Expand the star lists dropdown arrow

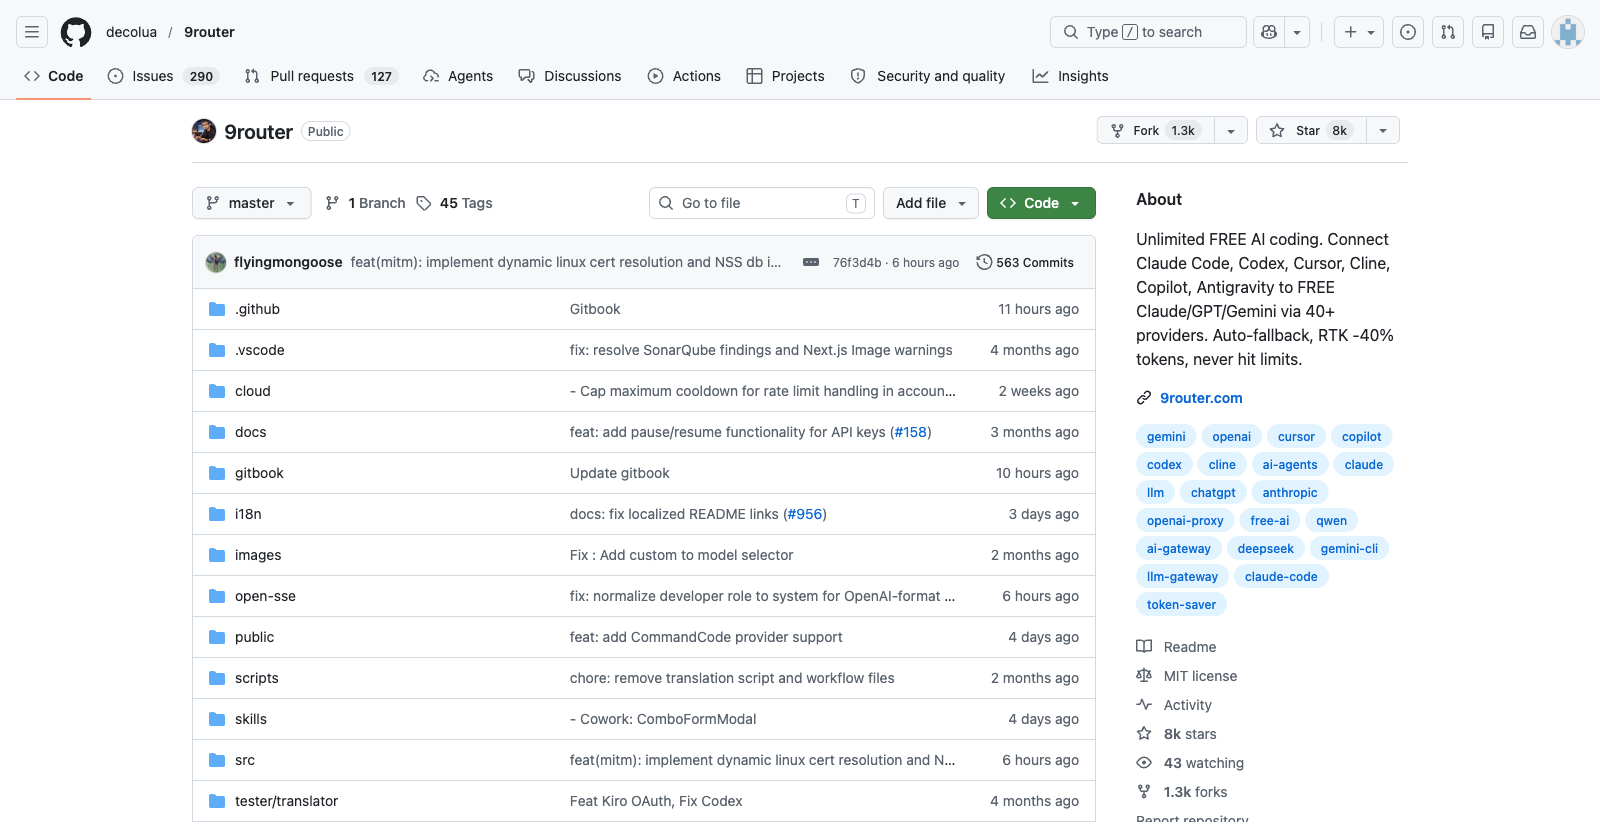1383,131
